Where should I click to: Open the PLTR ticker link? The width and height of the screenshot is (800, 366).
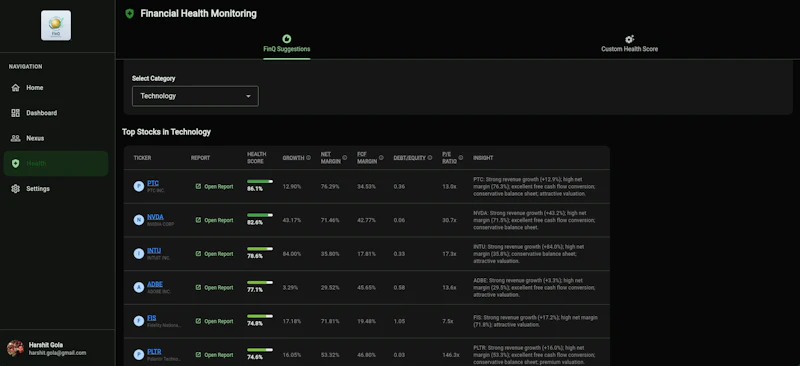coord(154,352)
